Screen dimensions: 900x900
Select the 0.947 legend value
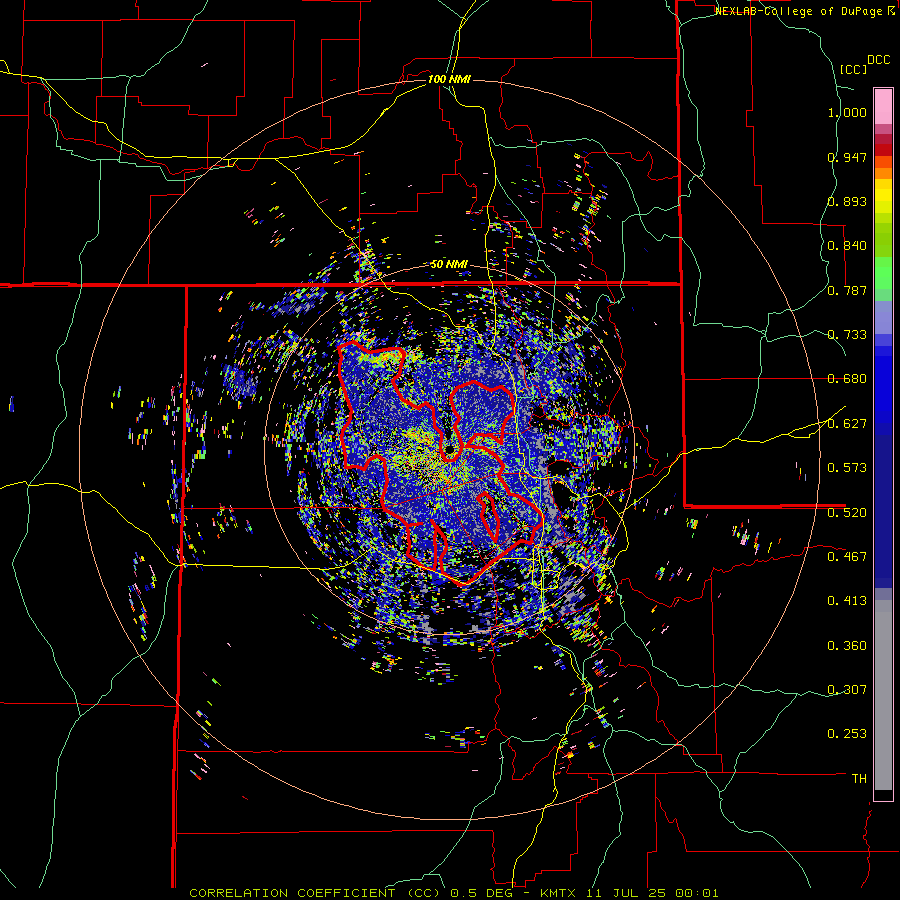(847, 157)
